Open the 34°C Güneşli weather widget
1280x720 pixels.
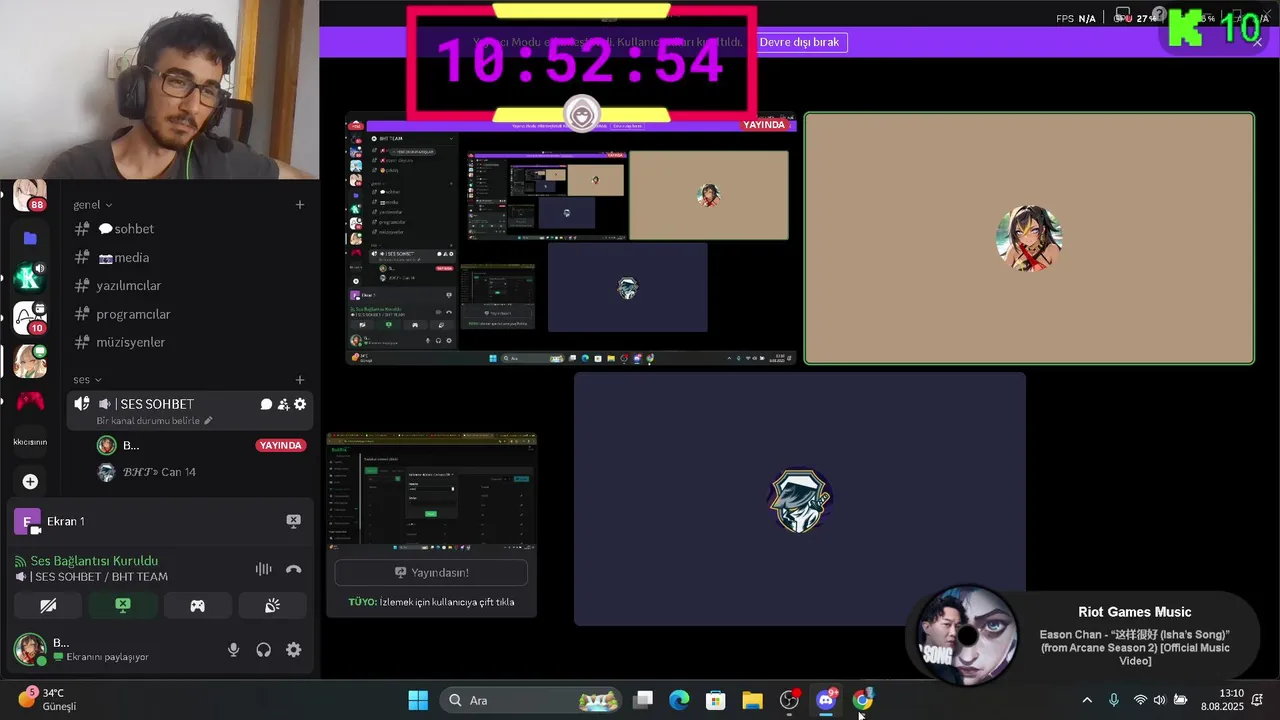(47, 700)
